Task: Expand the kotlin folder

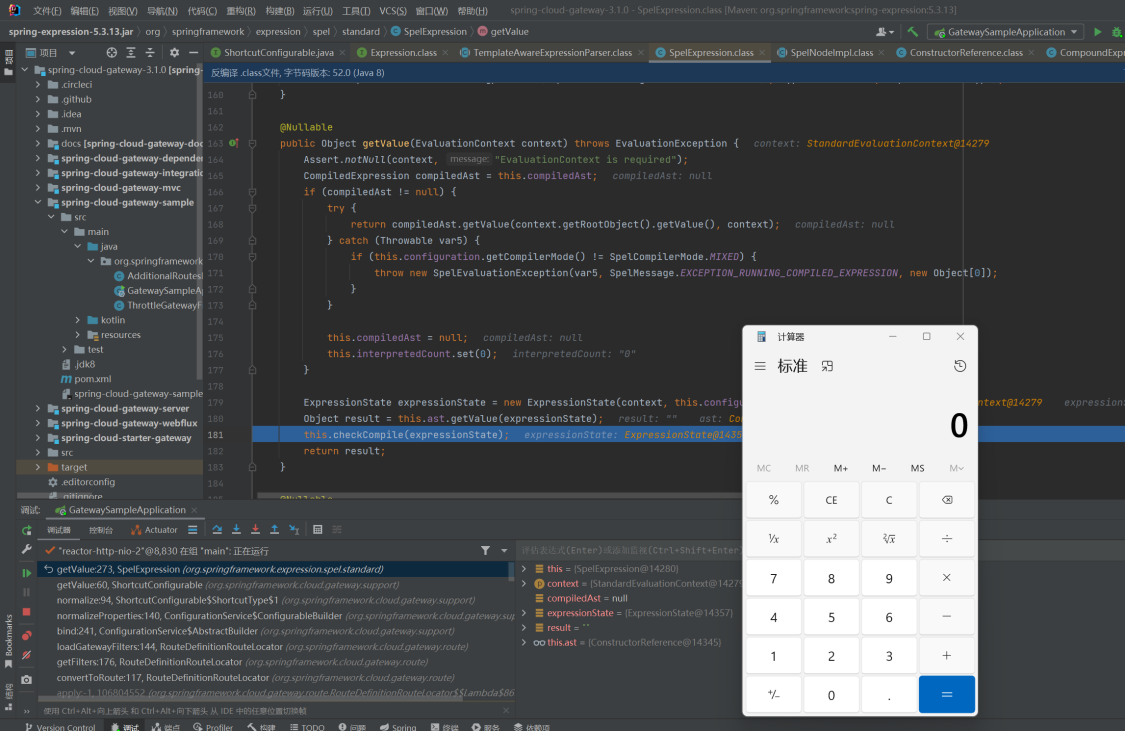Action: (x=77, y=320)
